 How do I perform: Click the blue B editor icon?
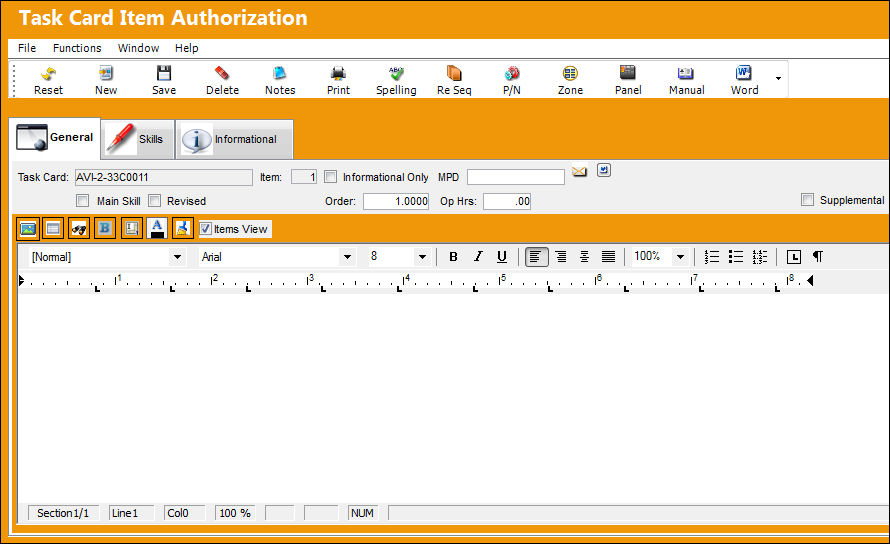tap(104, 228)
